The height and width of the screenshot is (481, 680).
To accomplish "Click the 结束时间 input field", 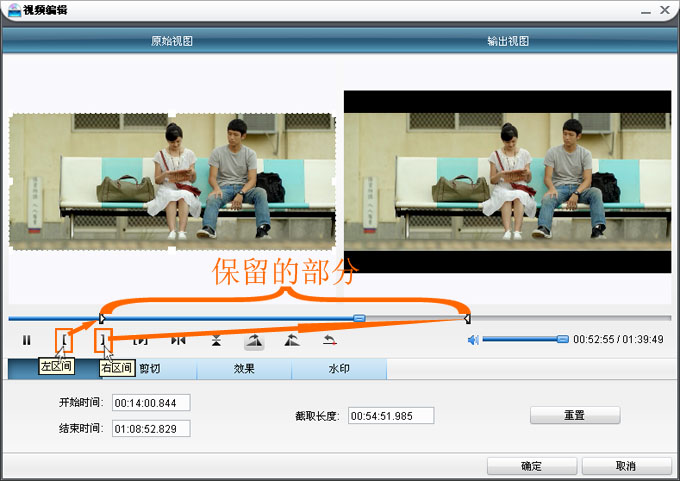I will click(x=151, y=429).
